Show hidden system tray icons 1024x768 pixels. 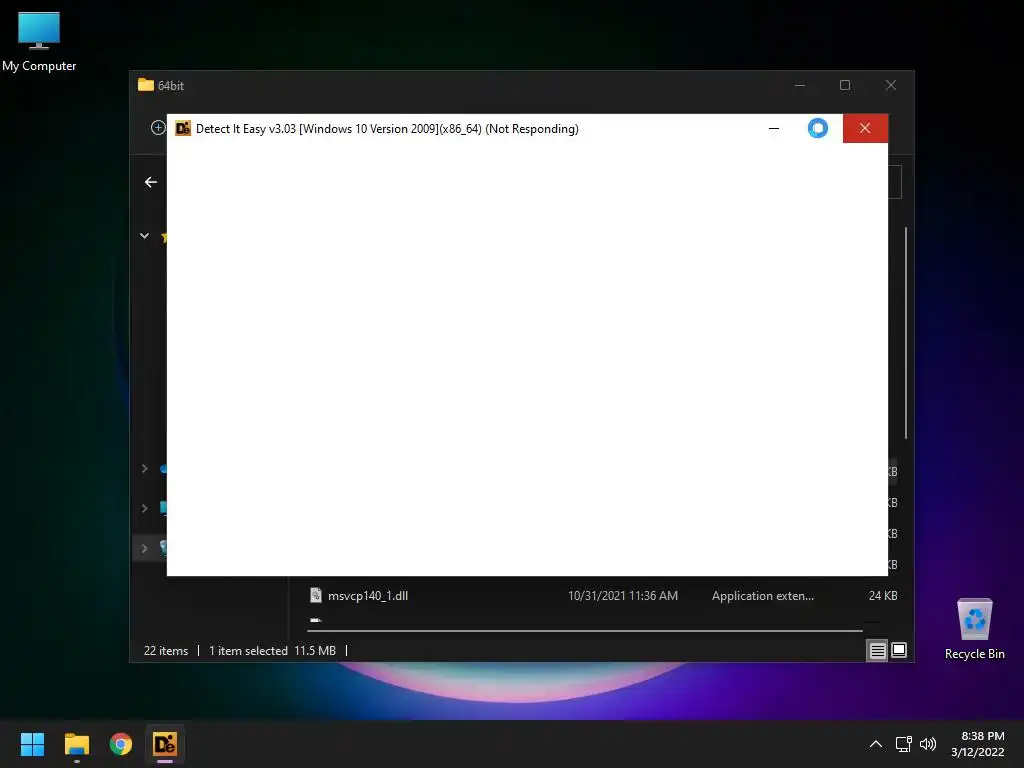pos(876,744)
